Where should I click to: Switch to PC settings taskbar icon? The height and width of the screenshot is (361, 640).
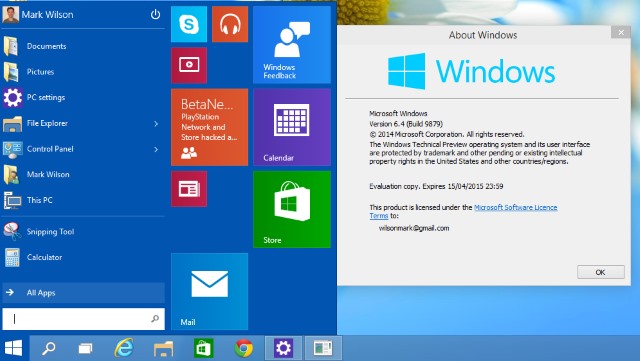click(x=283, y=348)
